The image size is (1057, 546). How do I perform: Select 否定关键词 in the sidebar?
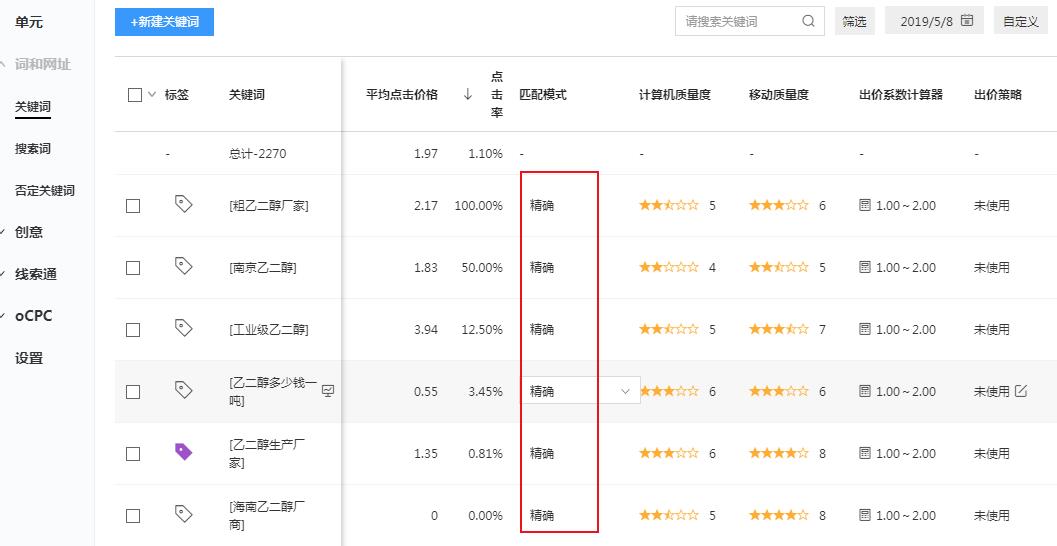pos(44,190)
